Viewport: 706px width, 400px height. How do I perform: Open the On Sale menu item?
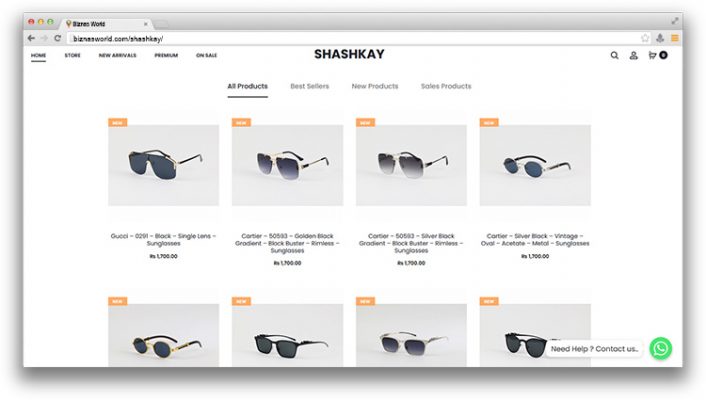pos(207,55)
